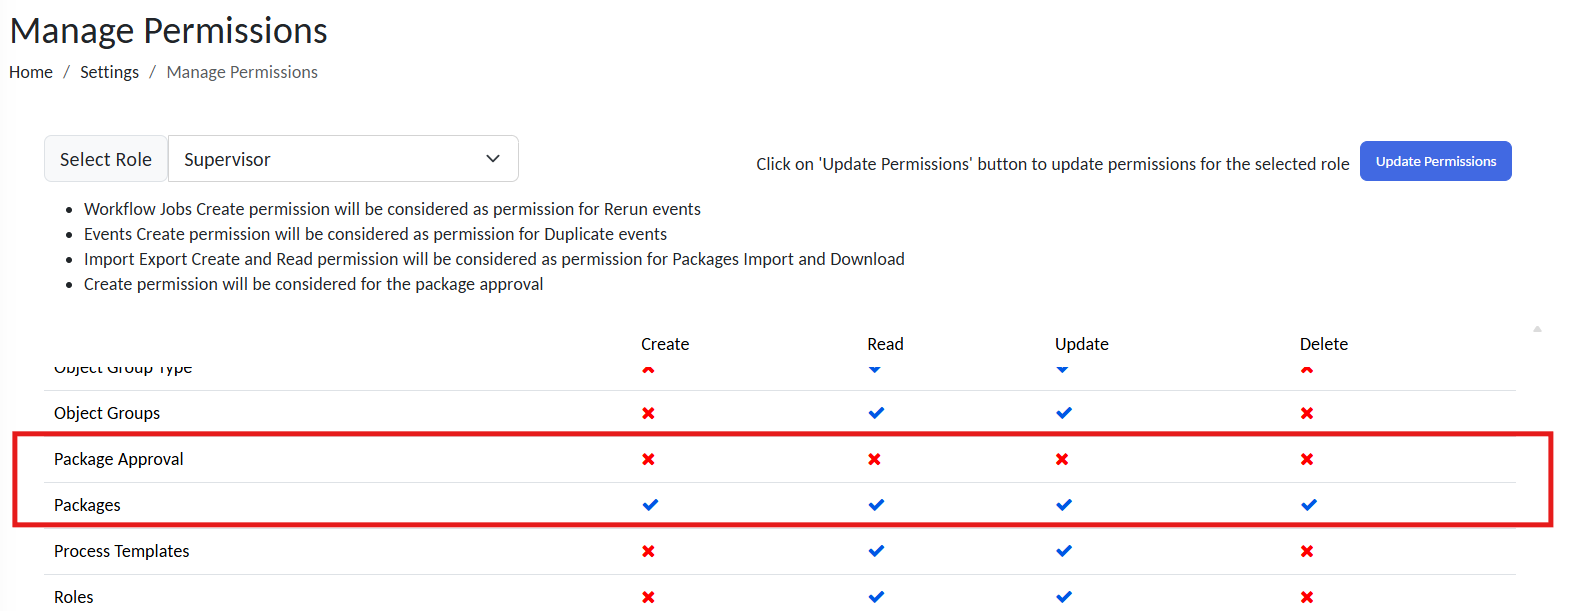Toggle Package Approval Read cross icon
This screenshot has width=1571, height=611.
(874, 459)
